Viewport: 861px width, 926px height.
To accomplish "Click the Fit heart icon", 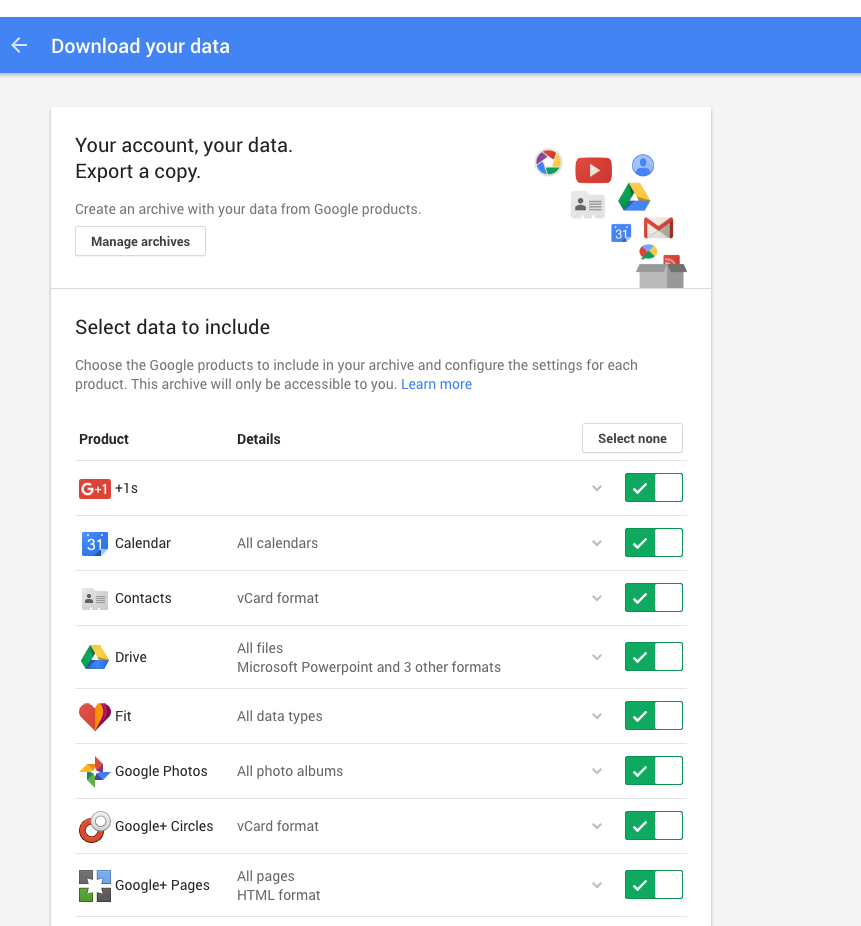I will [x=94, y=716].
